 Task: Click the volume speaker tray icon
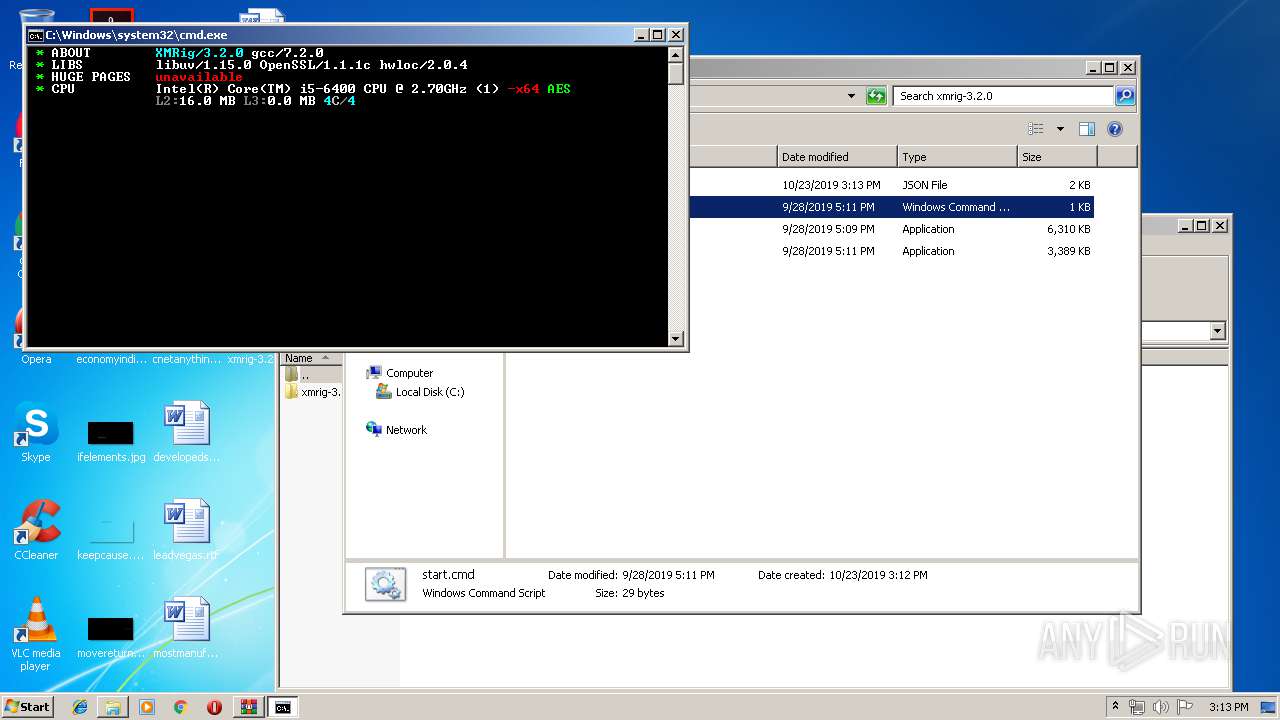pos(1161,707)
